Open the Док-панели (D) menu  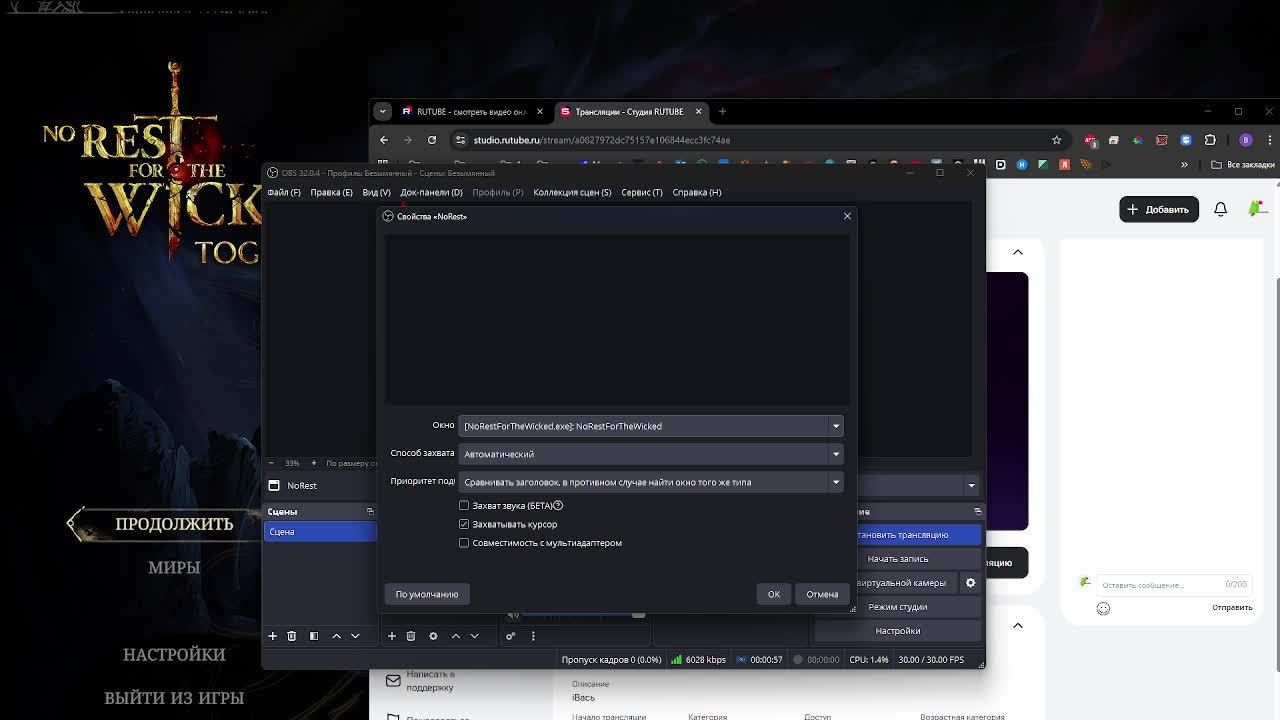click(431, 192)
